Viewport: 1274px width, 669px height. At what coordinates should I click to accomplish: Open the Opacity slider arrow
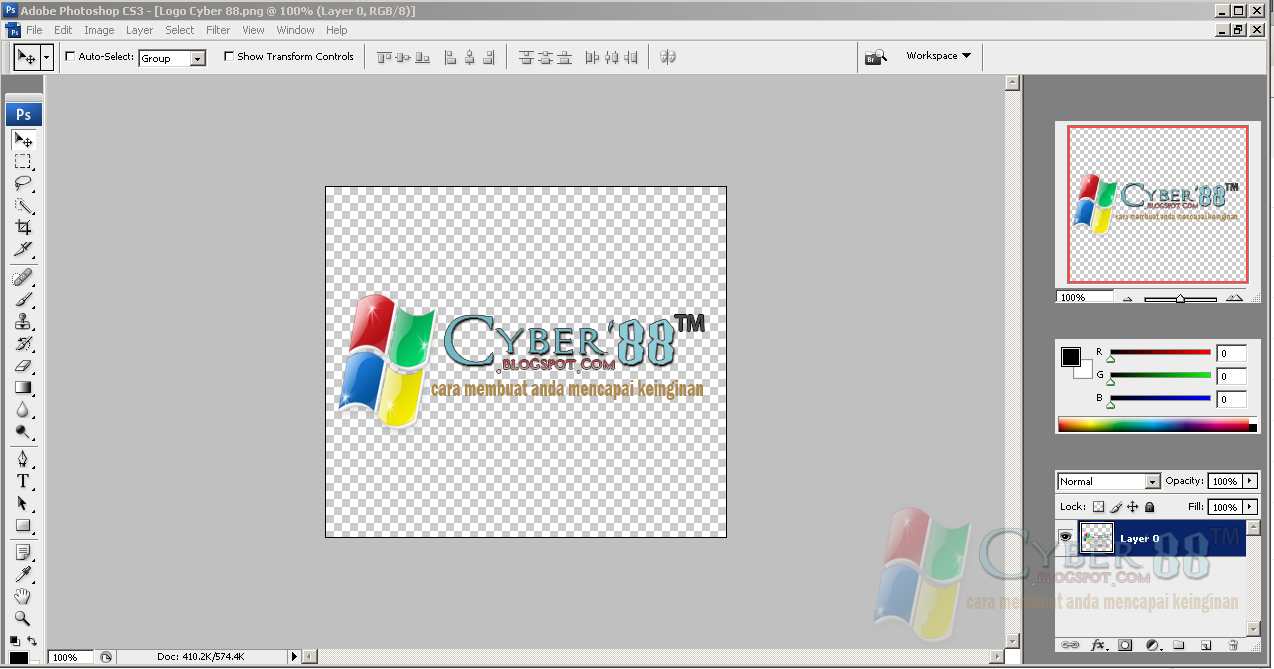(1250, 481)
